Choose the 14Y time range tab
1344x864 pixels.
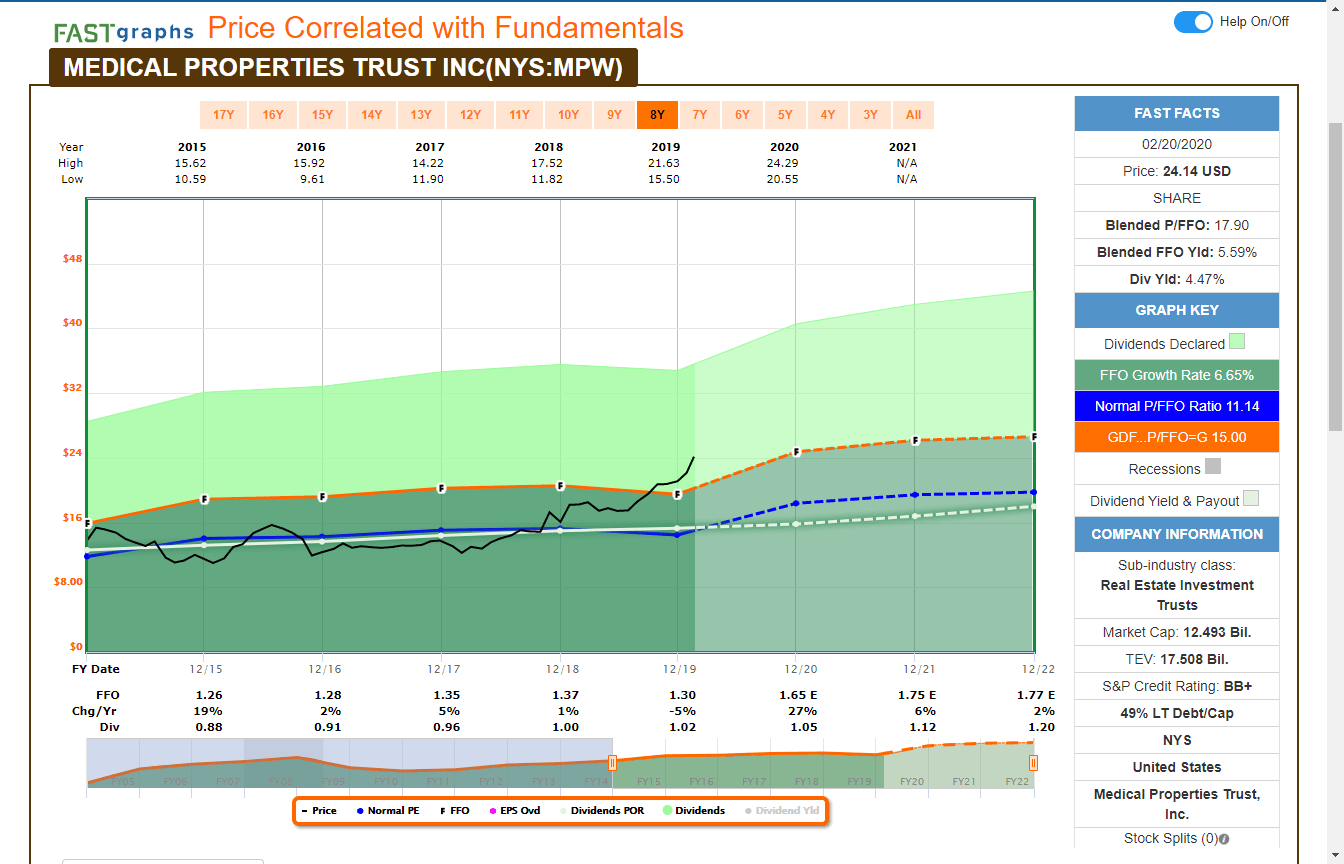372,115
